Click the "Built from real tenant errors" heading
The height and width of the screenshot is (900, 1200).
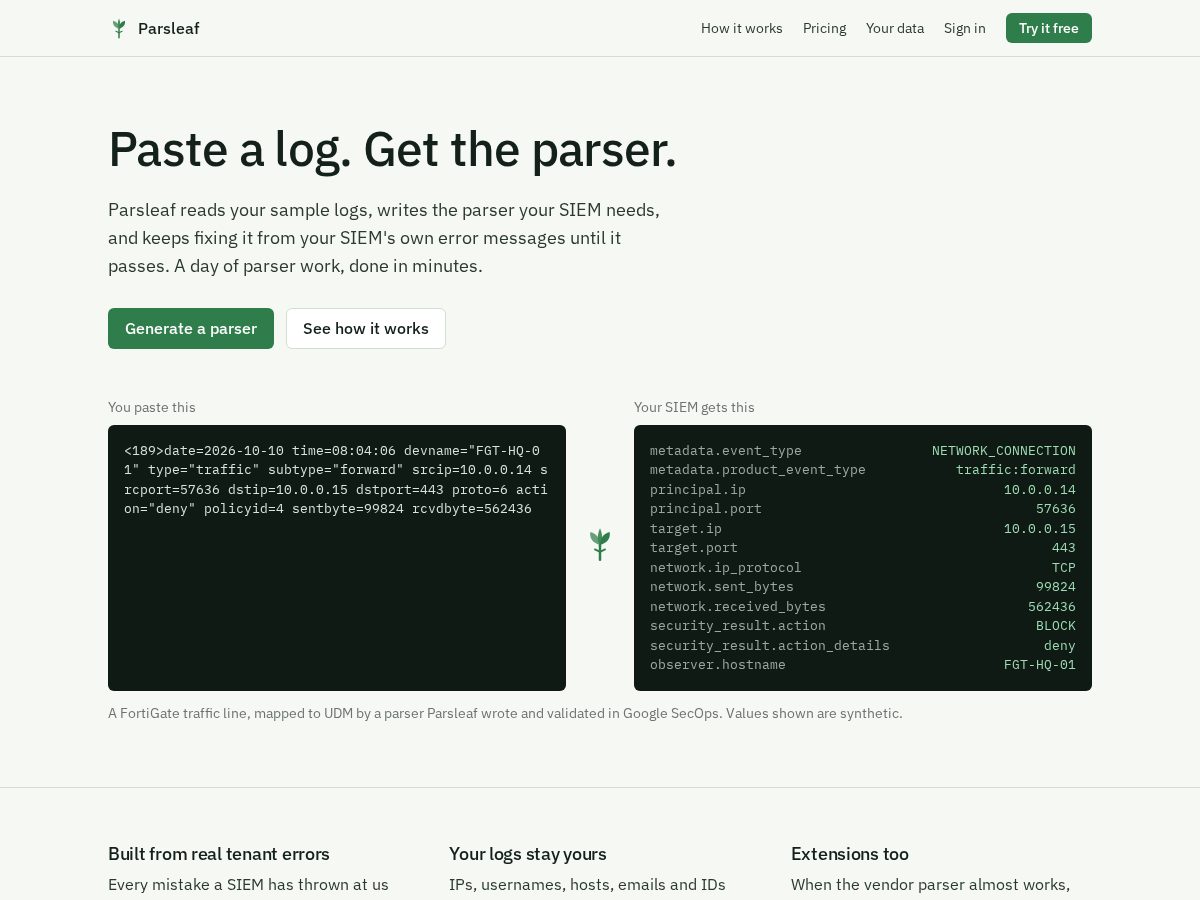pos(219,854)
